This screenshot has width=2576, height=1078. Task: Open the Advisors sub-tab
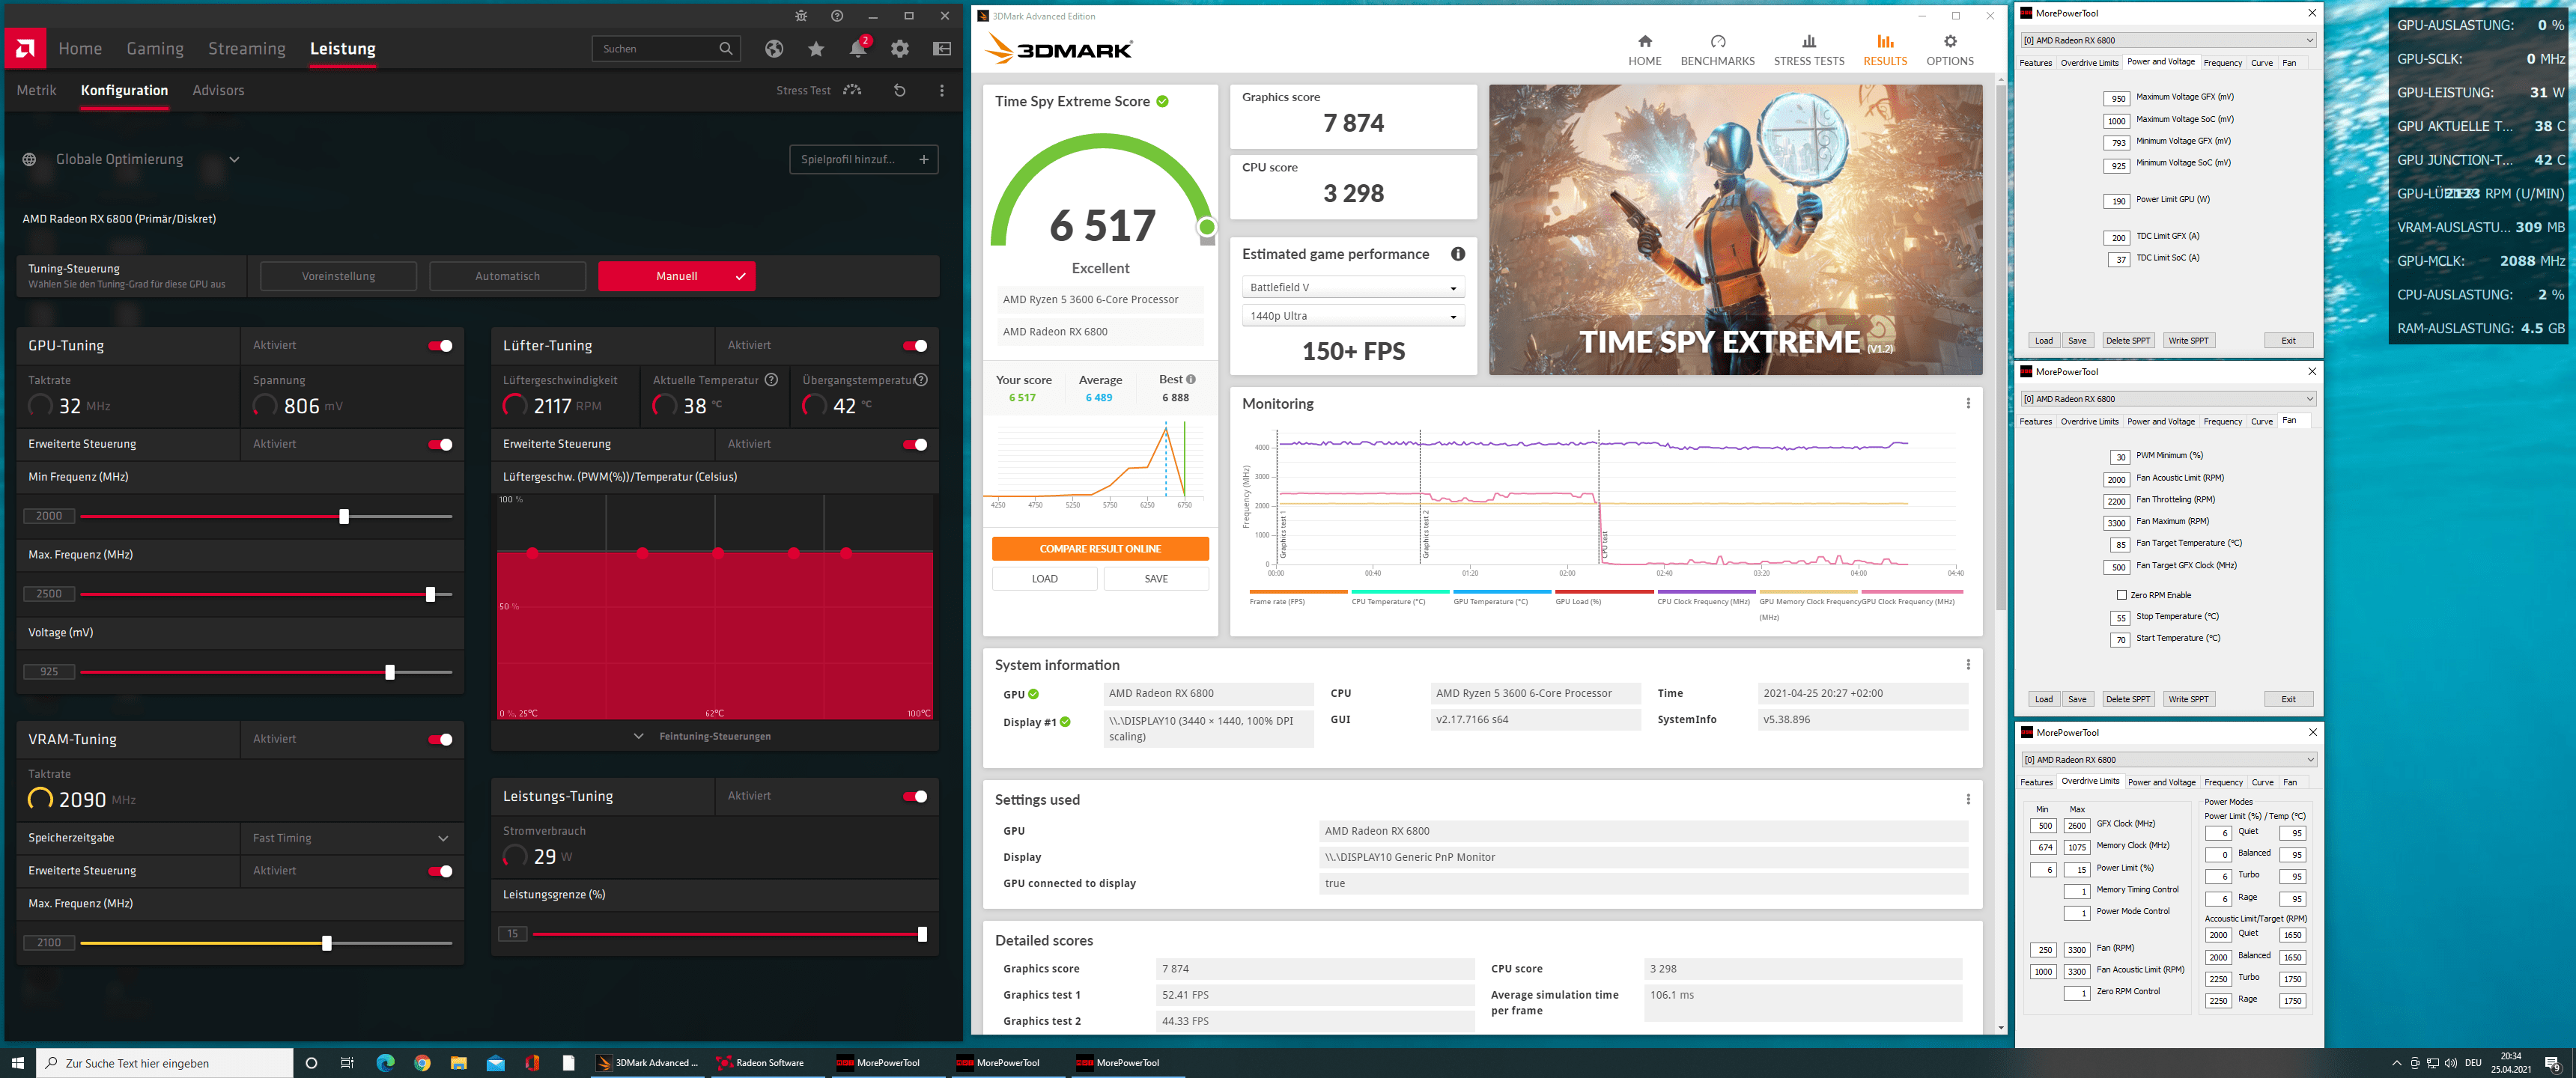[x=218, y=90]
